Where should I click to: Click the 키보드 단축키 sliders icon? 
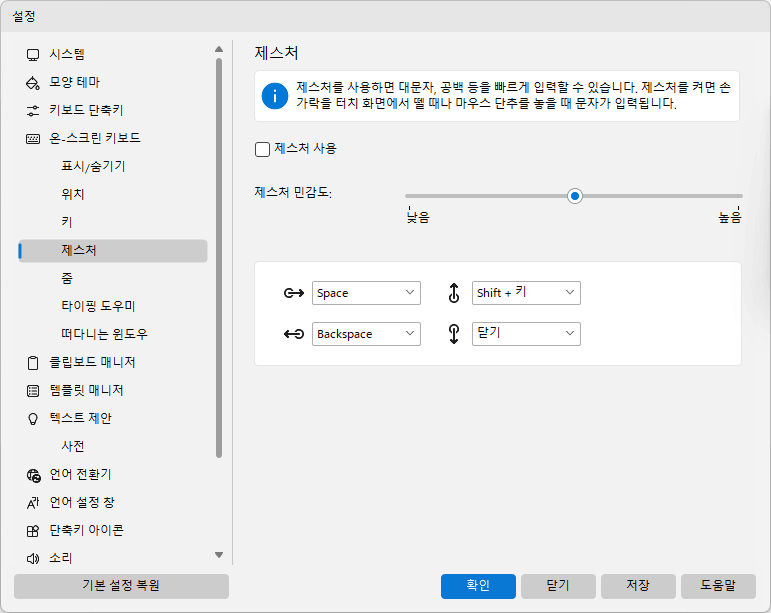click(x=33, y=111)
